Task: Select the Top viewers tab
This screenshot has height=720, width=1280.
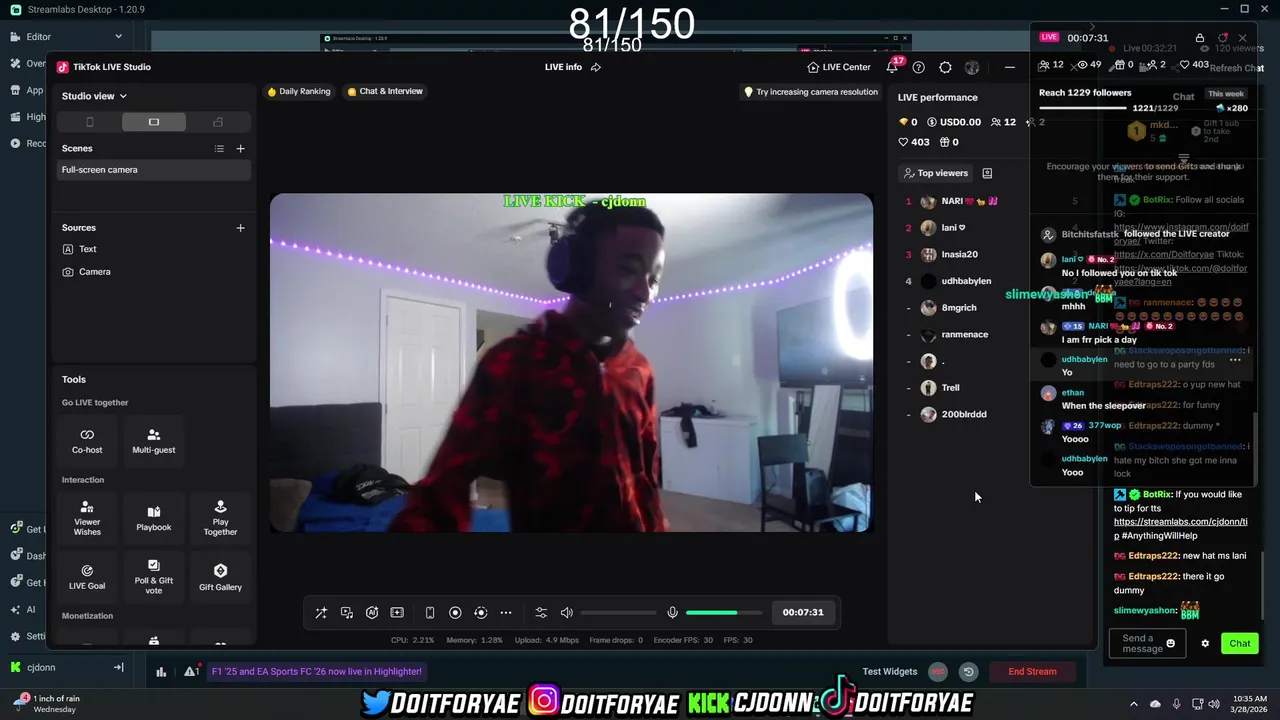Action: (935, 173)
